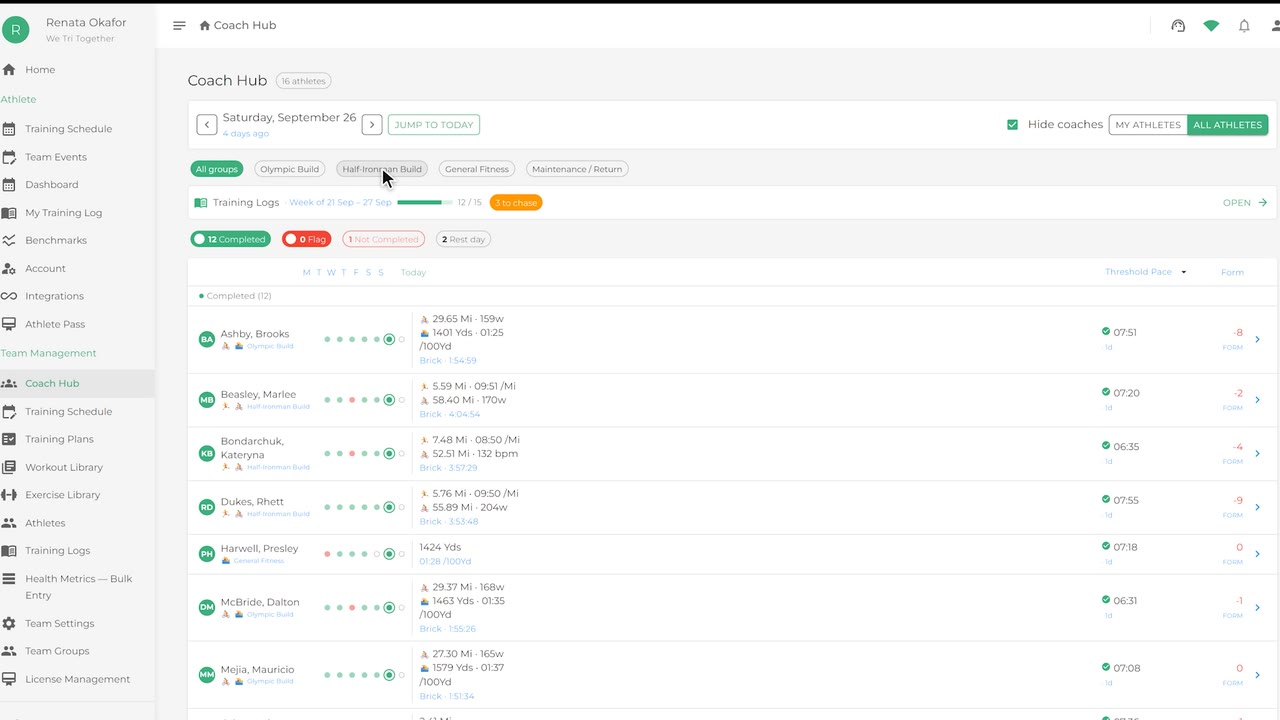Click the Exercise Library dumbbell icon

(x=9, y=495)
